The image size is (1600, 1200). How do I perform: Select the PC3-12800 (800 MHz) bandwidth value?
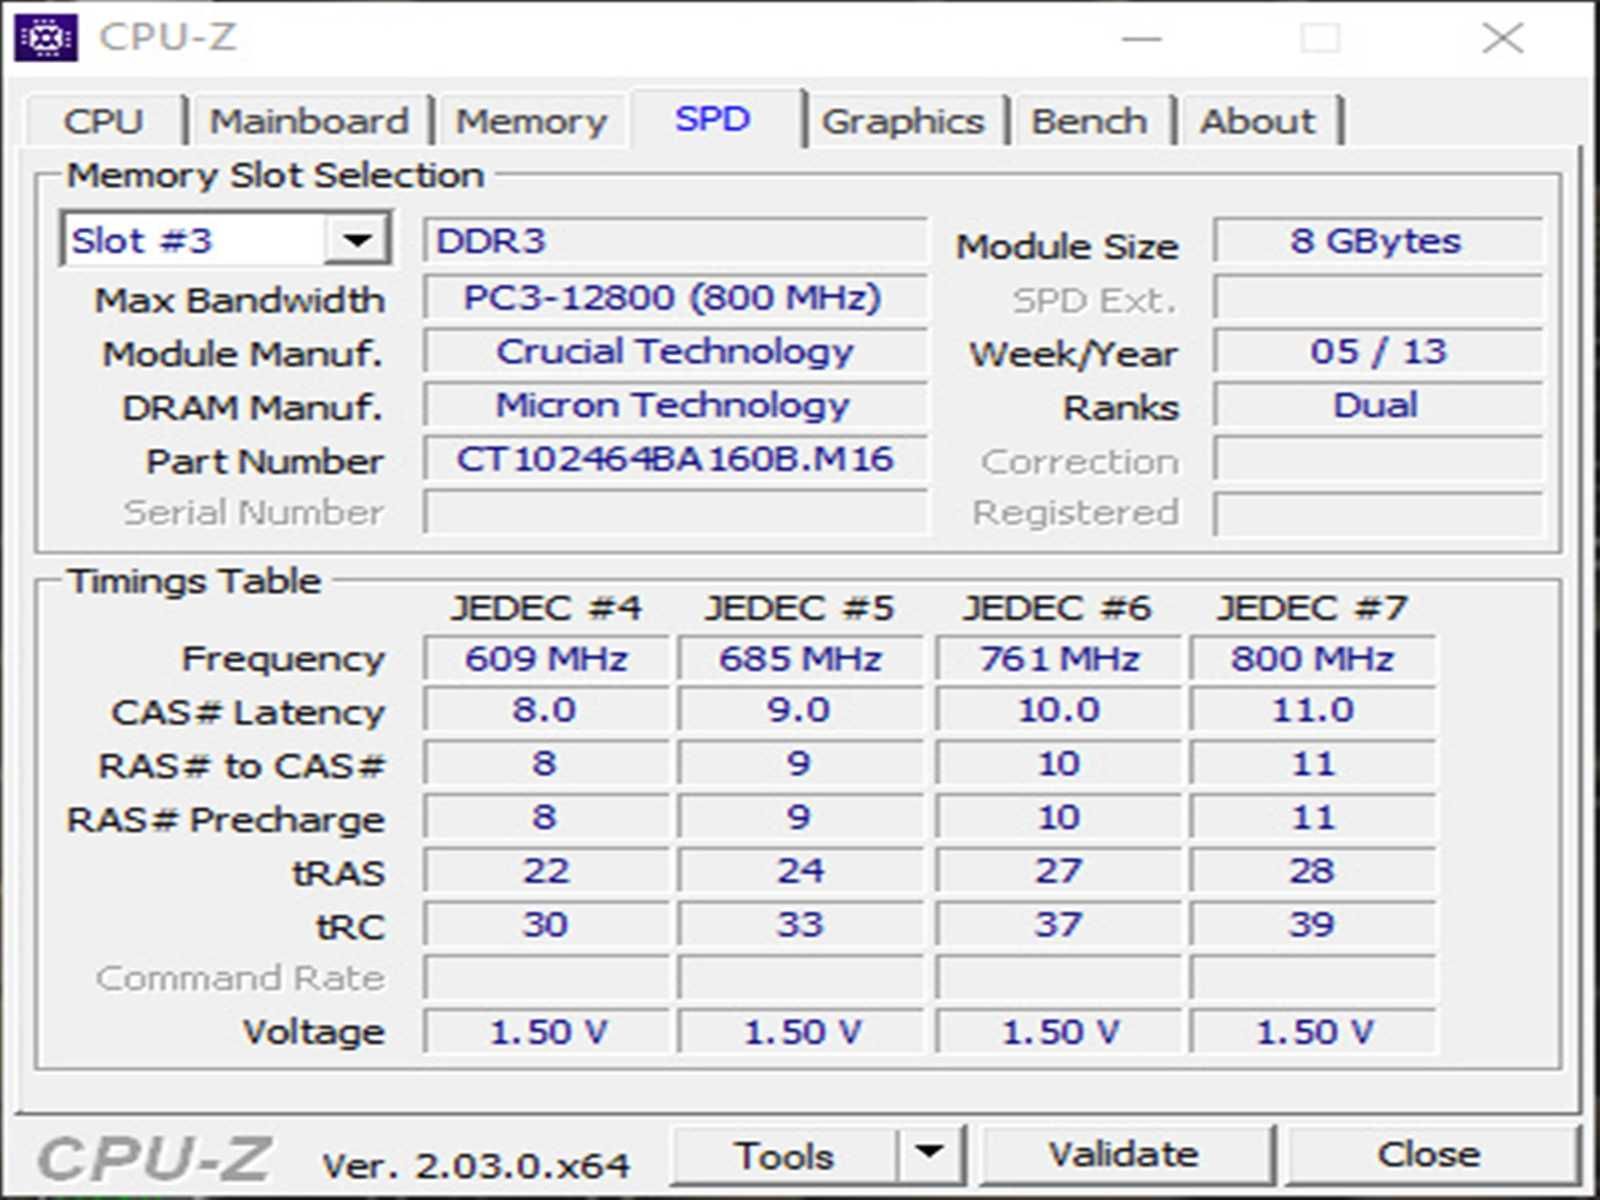(675, 297)
